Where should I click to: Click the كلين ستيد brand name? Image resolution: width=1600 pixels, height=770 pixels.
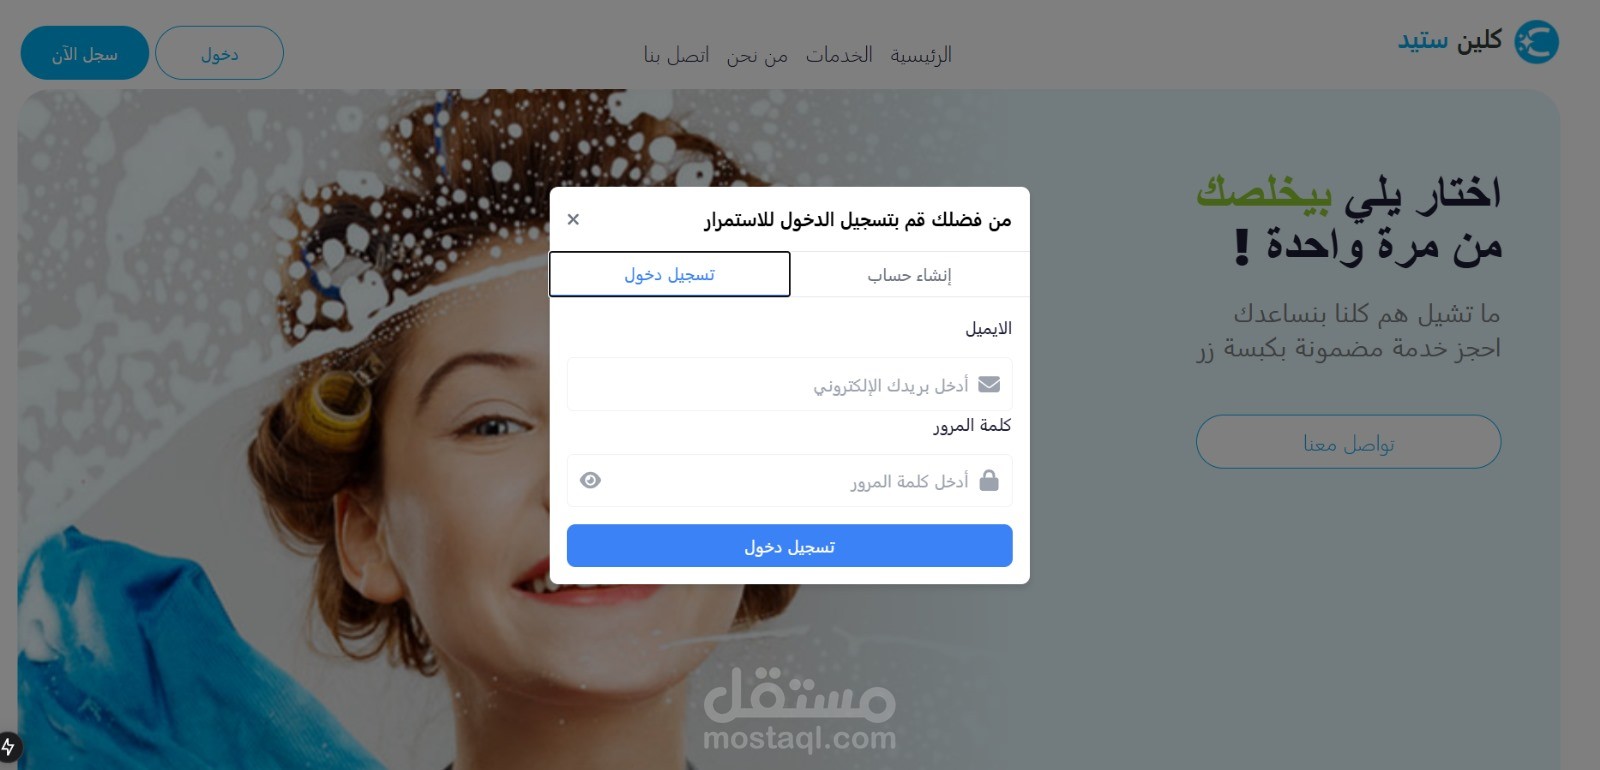click(x=1450, y=41)
